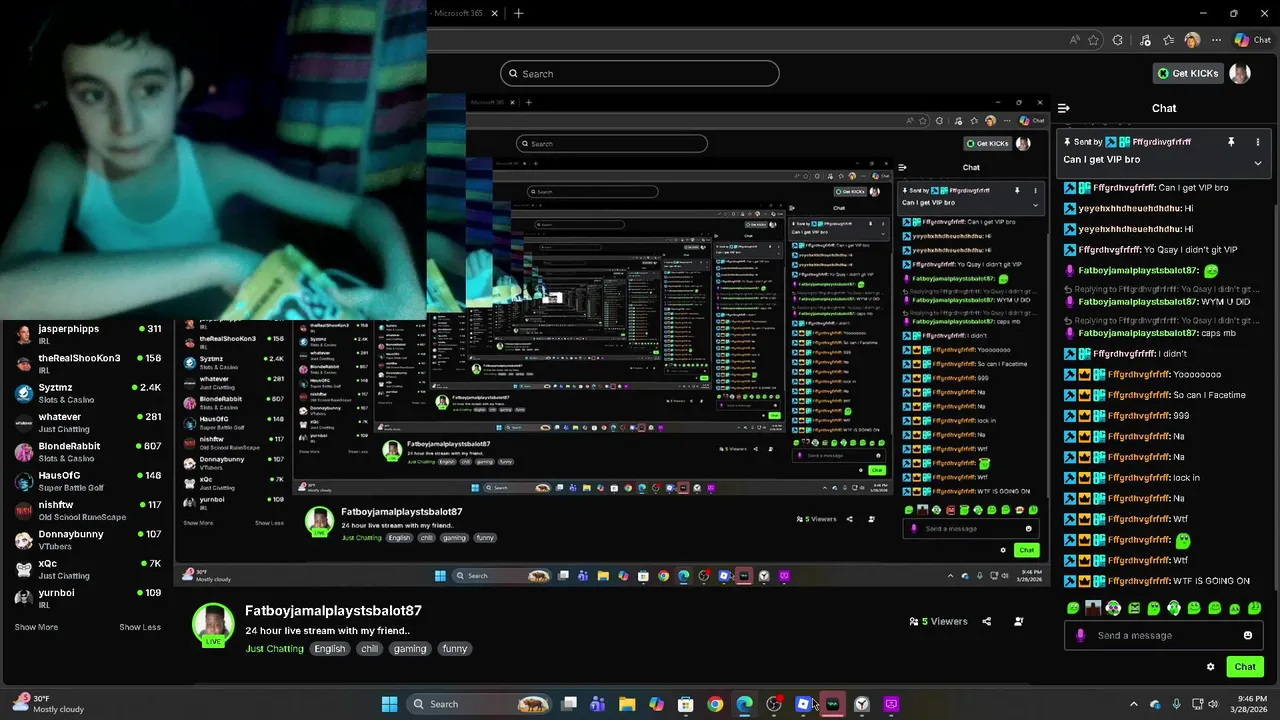Open pinned message three-dot options
The height and width of the screenshot is (720, 1280).
[1258, 142]
